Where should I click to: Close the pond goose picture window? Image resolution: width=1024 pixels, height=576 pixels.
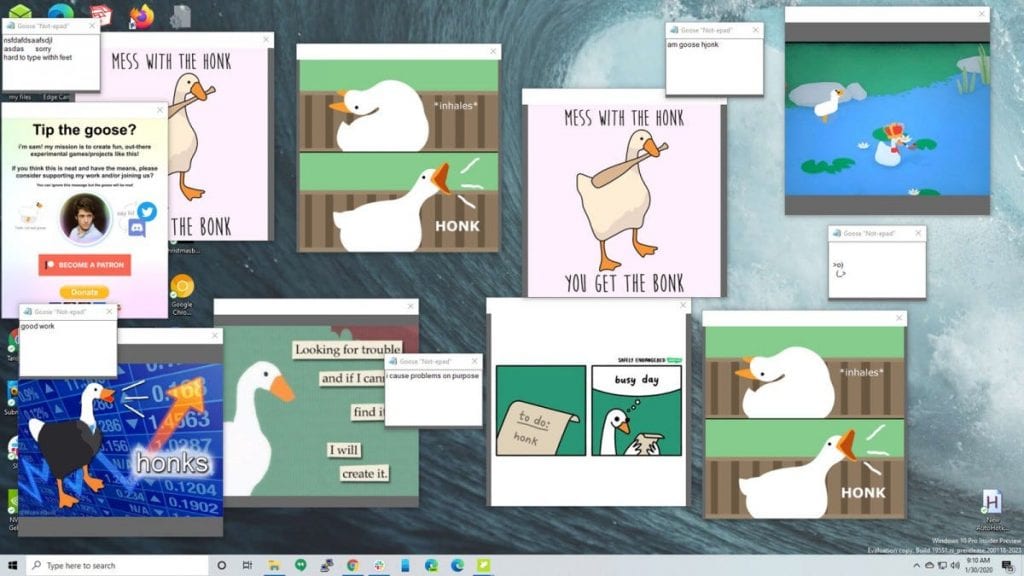[x=982, y=14]
